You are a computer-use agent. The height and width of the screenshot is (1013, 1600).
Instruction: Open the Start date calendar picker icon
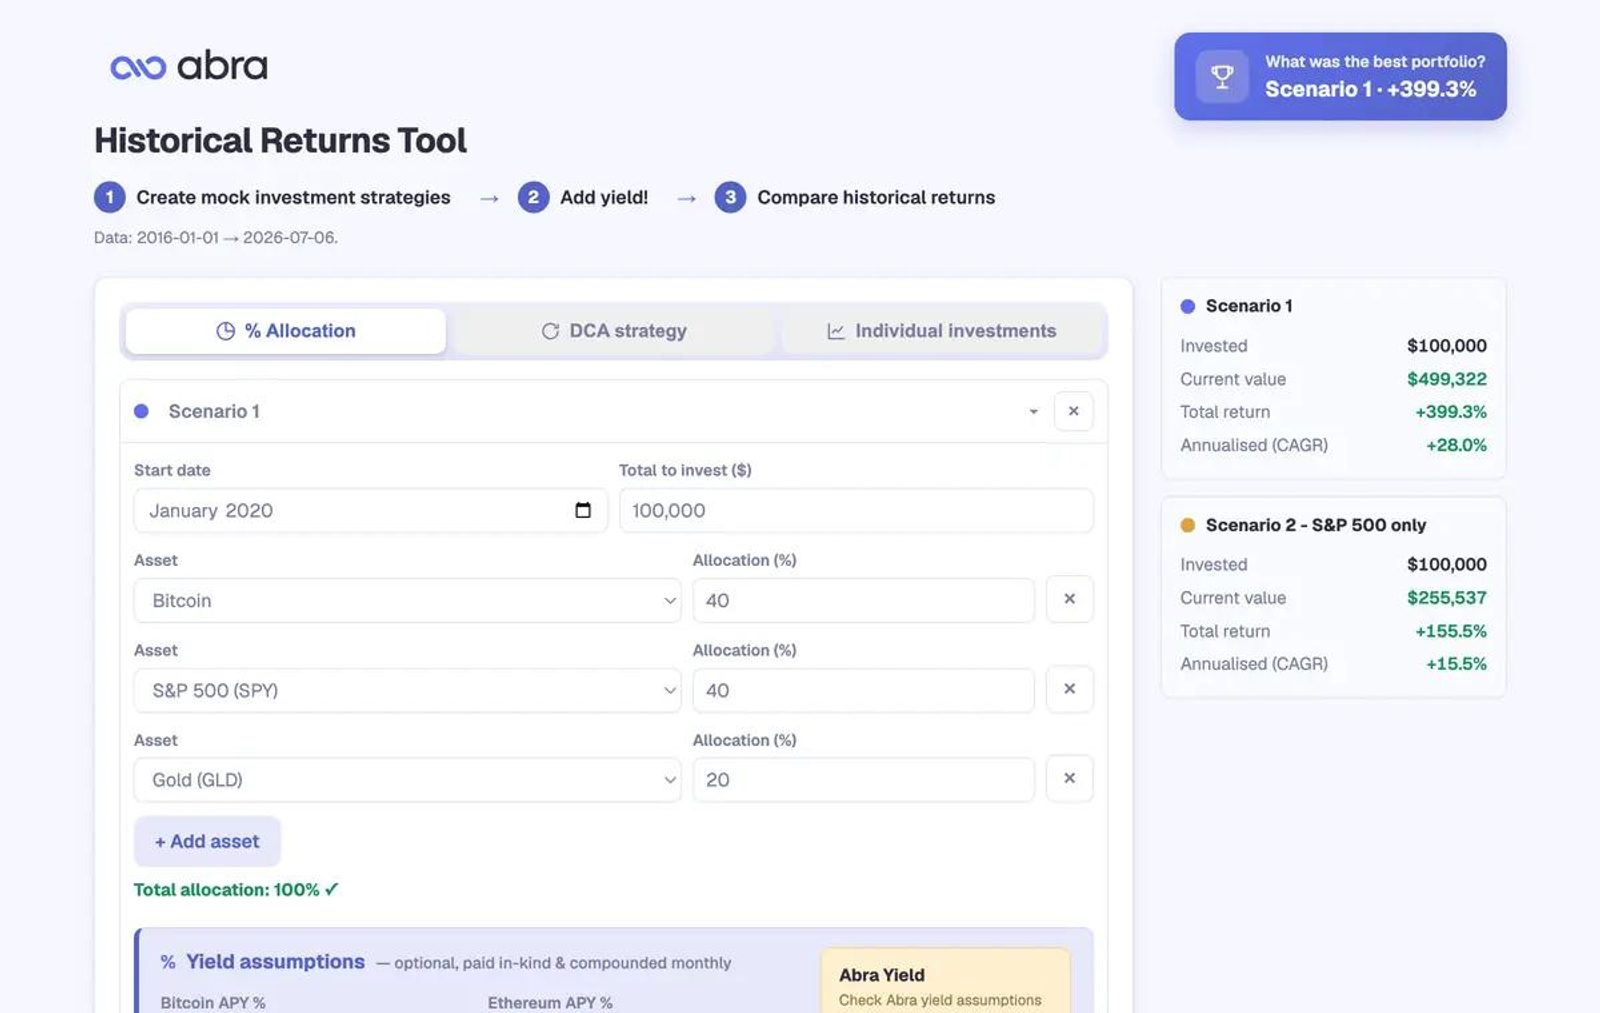click(583, 510)
